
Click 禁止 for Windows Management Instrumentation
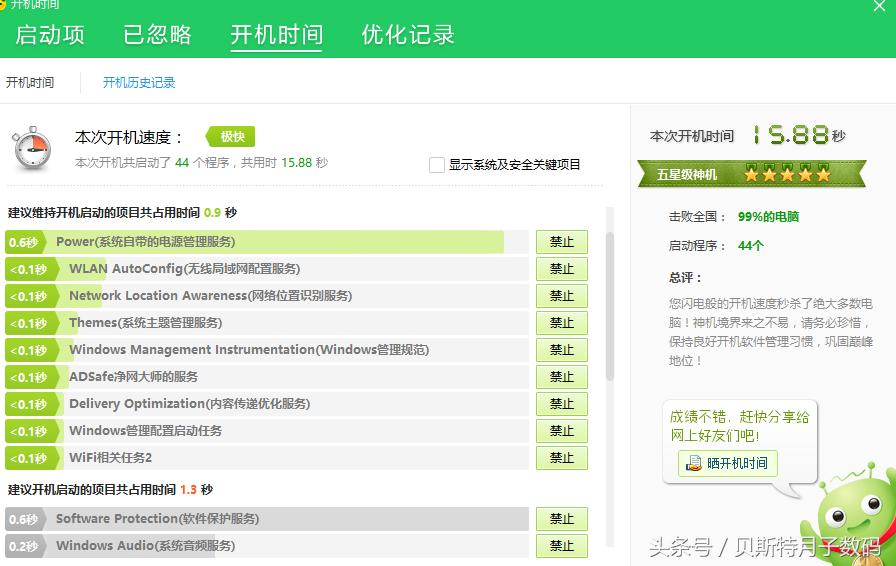(562, 350)
